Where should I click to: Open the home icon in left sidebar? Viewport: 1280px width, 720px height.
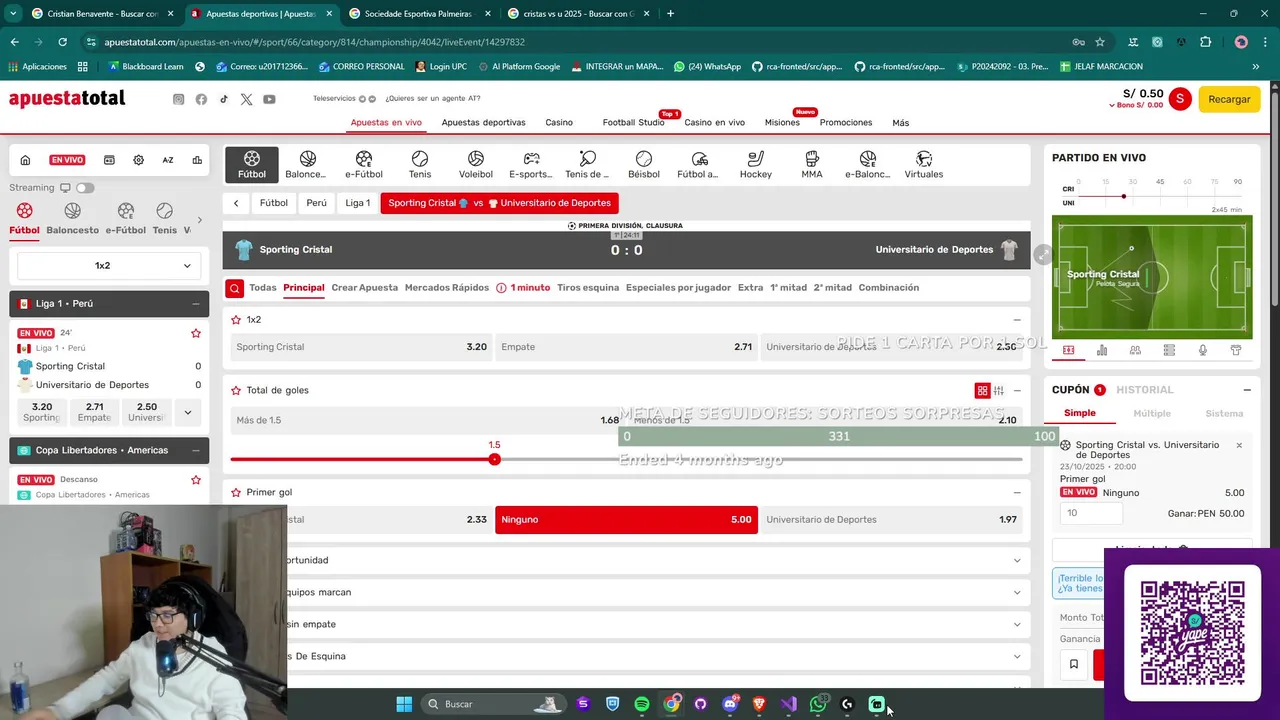coord(25,160)
